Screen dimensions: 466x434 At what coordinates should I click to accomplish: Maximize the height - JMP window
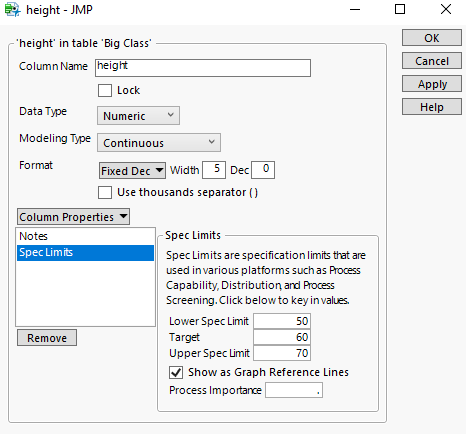tap(400, 9)
